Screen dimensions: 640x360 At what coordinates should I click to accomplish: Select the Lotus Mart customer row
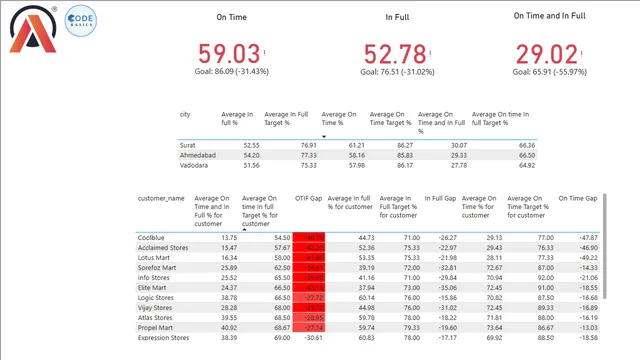click(368, 258)
